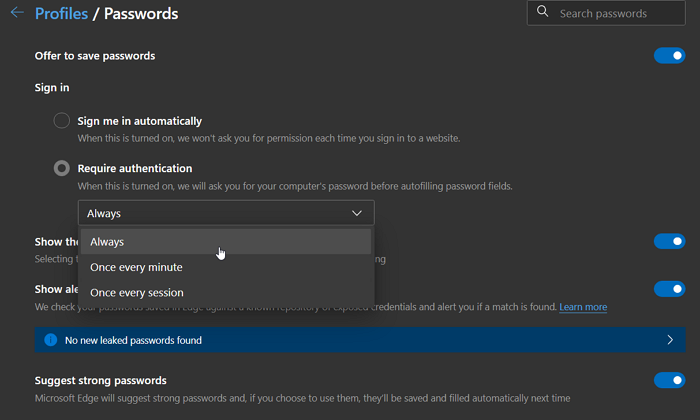Click the Search passwords field

coord(606,13)
